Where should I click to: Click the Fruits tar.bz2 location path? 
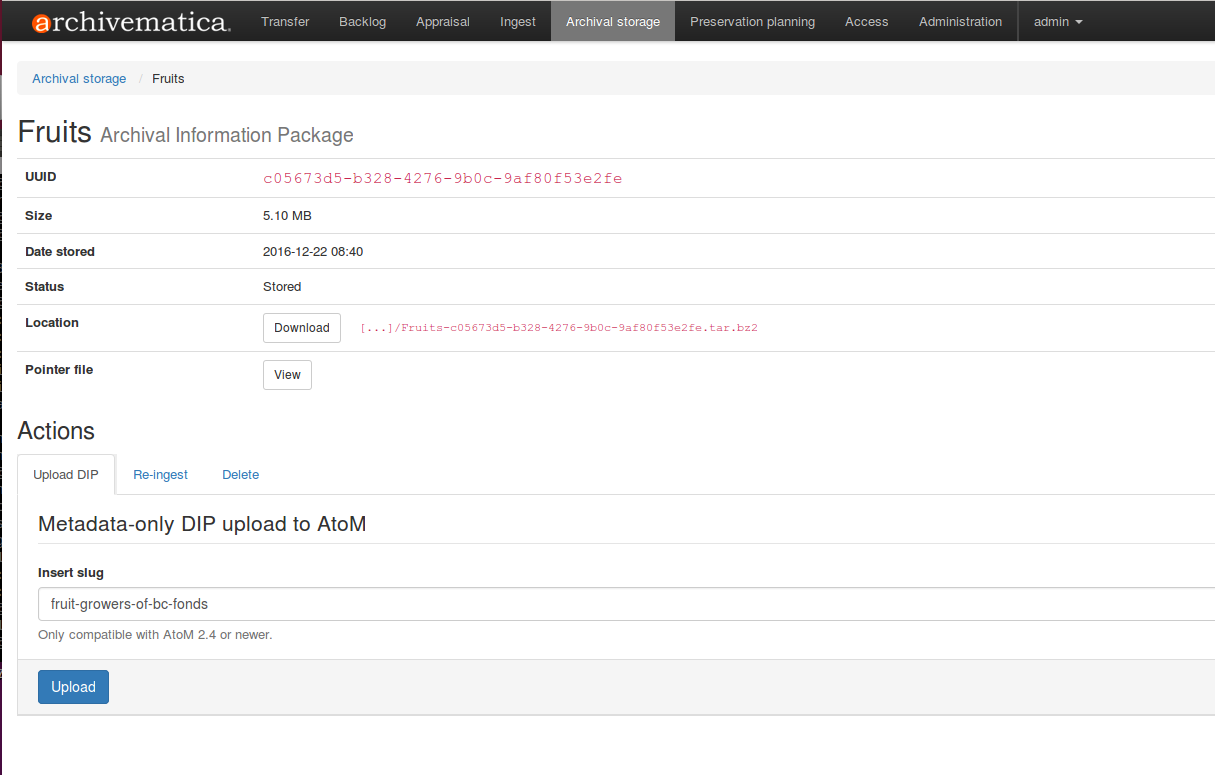coord(558,328)
